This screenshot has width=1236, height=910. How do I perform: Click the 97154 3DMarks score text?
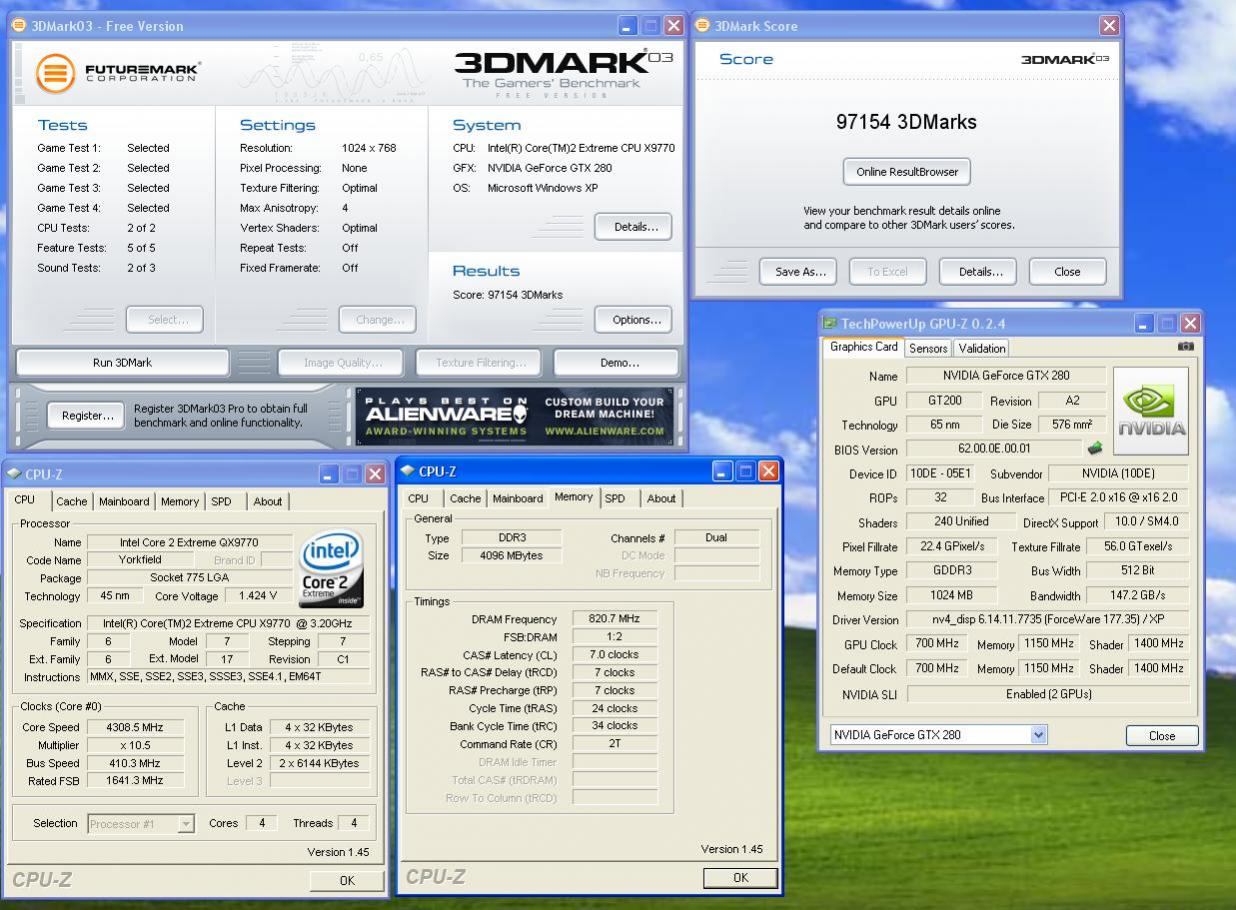[906, 122]
